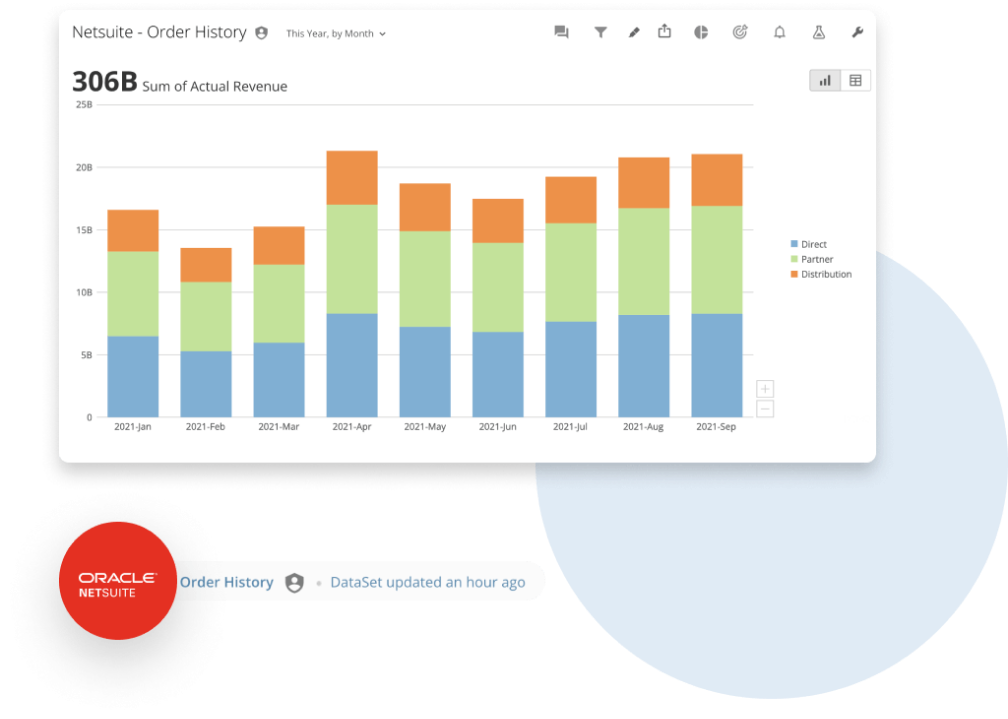Open the pie chart icon
Viewport: 1008px width, 719px height.
pos(701,32)
